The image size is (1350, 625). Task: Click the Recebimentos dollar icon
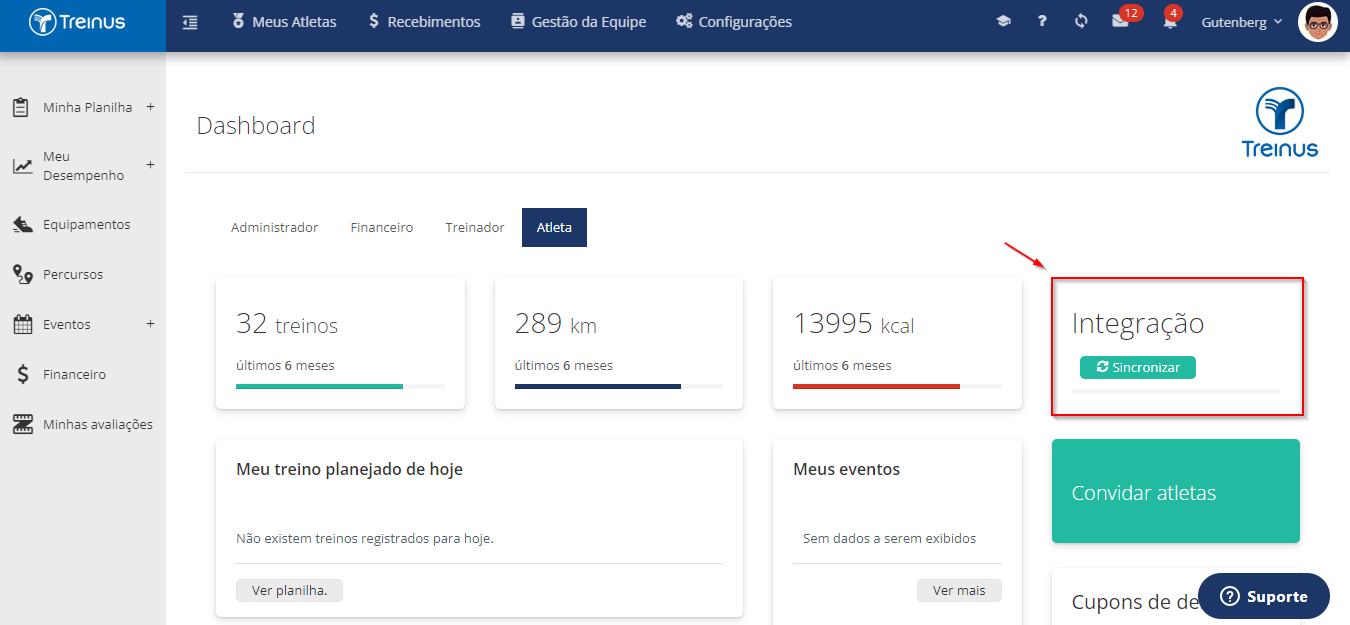coord(373,21)
